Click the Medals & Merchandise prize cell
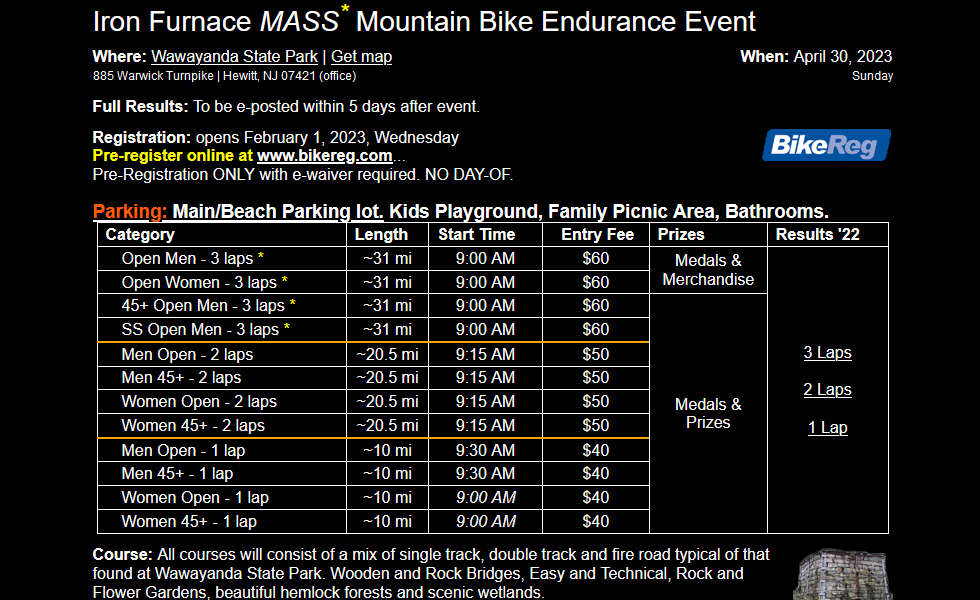Screen dimensions: 980x600 pyautogui.click(x=708, y=270)
